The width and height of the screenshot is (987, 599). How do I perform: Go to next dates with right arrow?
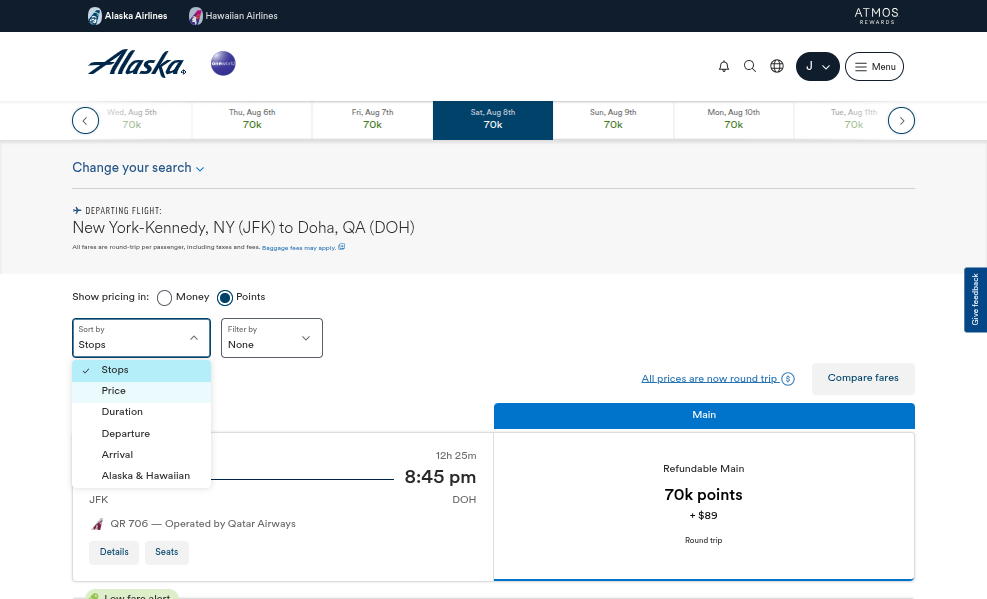tap(901, 120)
